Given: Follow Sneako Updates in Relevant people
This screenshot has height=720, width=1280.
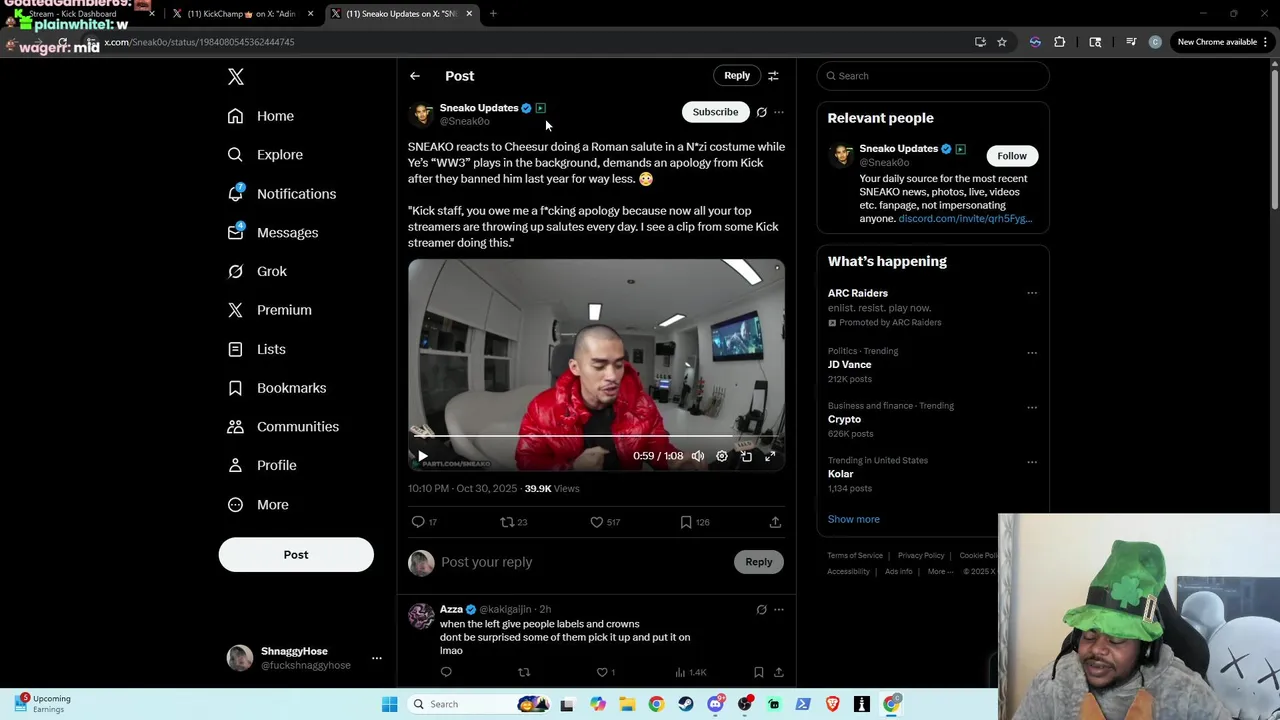Looking at the screenshot, I should pos(1012,156).
